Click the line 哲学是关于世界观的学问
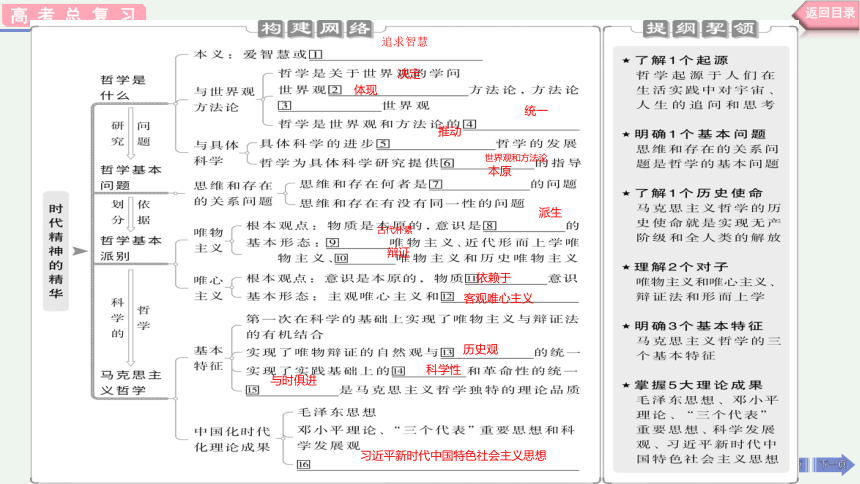 pos(369,73)
